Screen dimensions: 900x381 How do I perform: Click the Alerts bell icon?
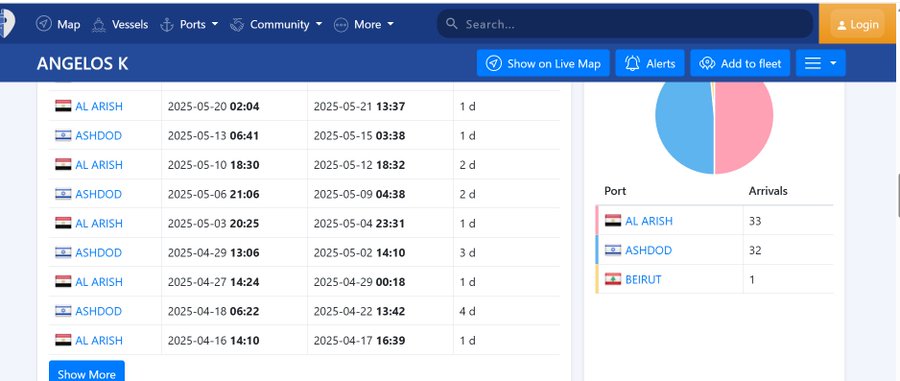coord(633,63)
